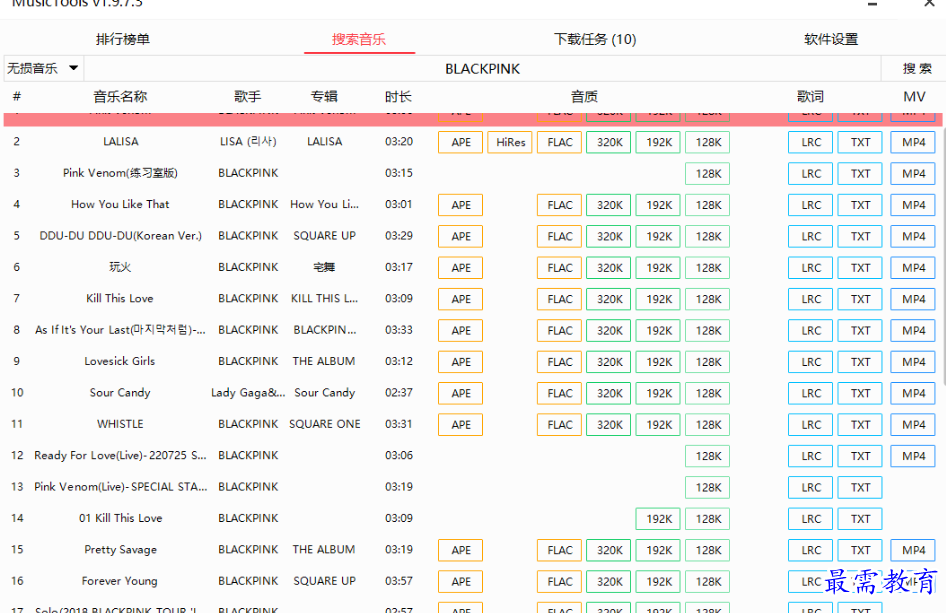946x613 pixels.
Task: Download 192K for 01 Kill This Love
Action: (658, 519)
